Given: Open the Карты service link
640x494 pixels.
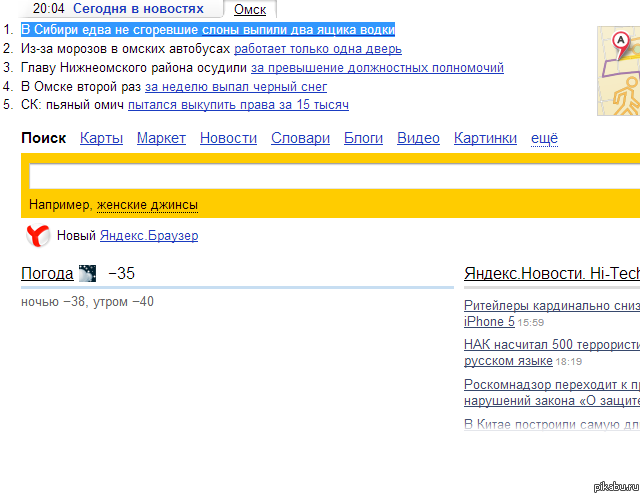Looking at the screenshot, I should tap(101, 139).
